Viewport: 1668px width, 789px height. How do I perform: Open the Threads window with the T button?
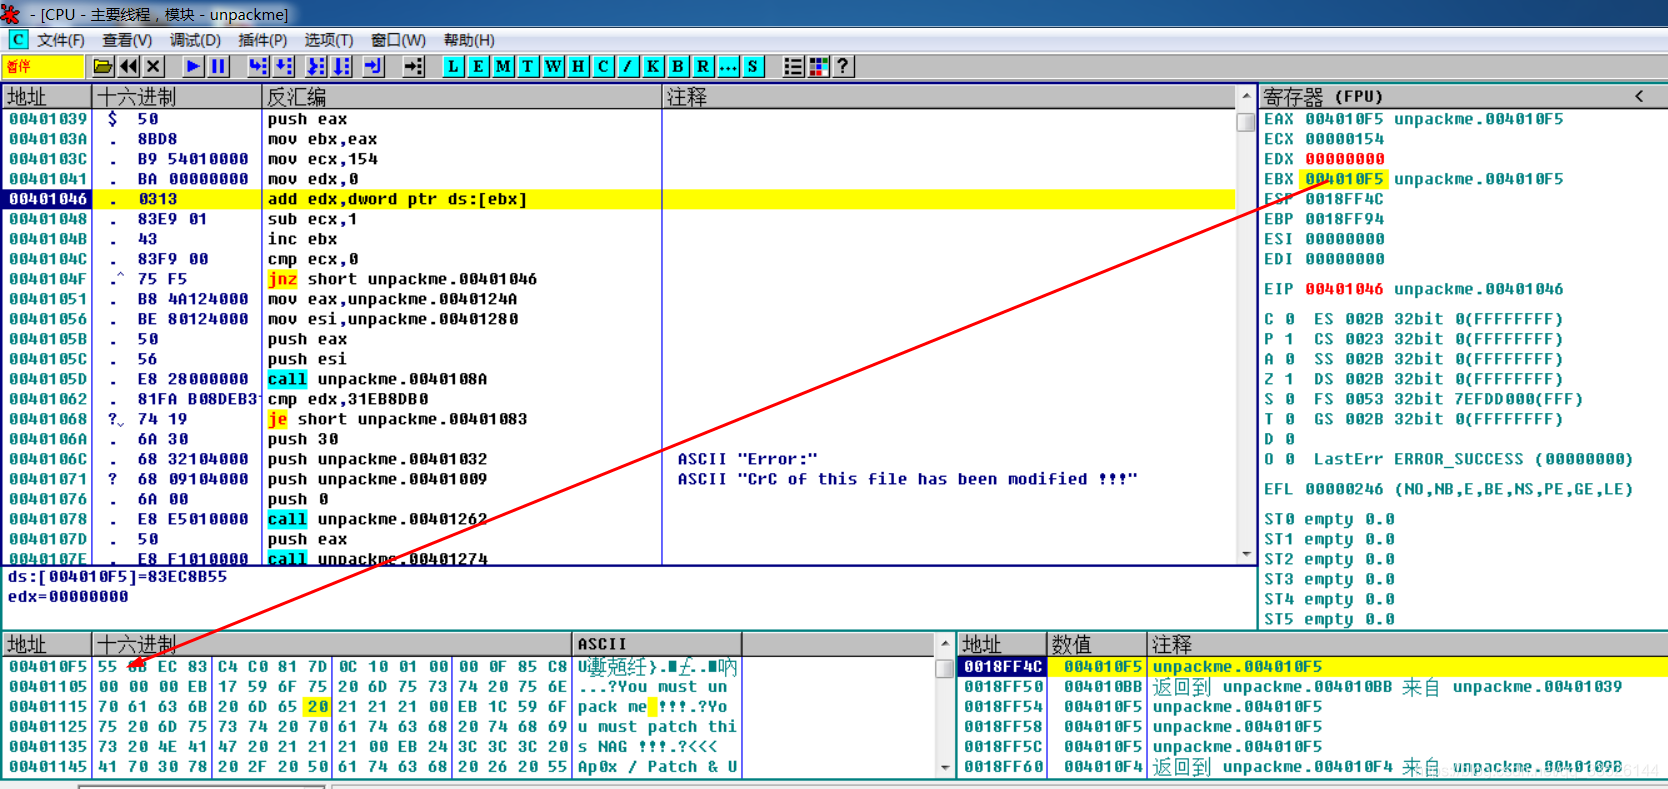coord(529,67)
